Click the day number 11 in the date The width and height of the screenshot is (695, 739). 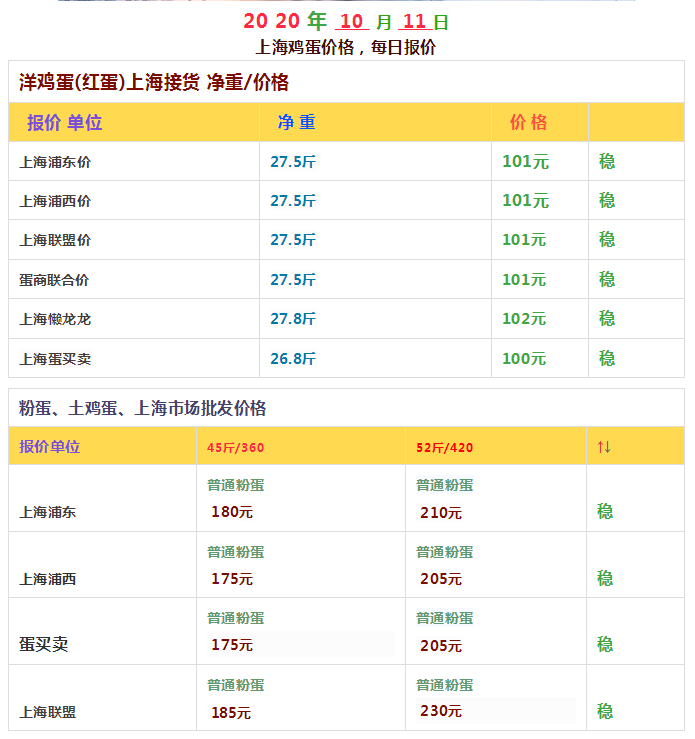414,22
